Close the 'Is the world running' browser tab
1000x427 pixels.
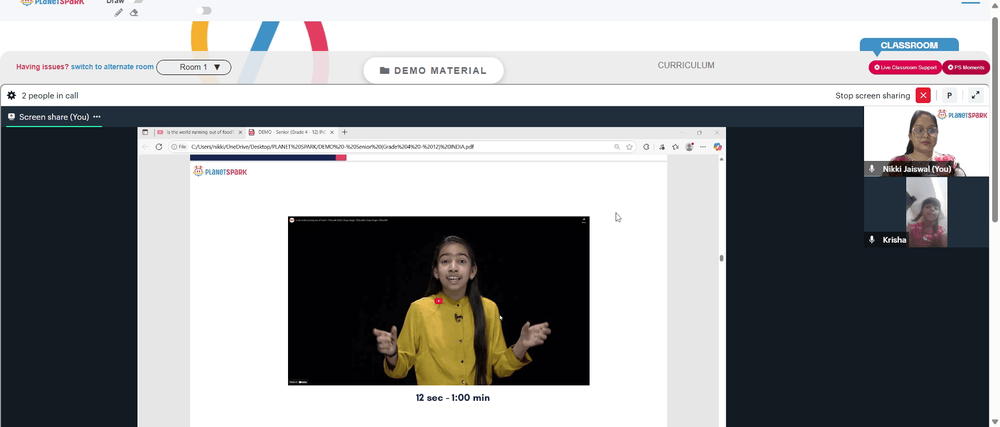240,133
